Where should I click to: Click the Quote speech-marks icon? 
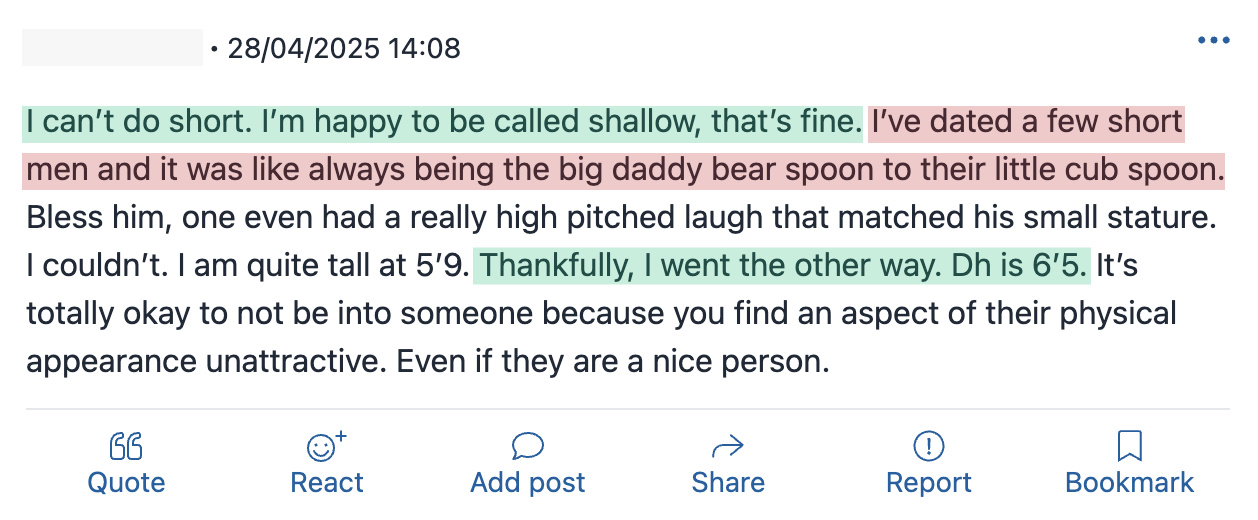[x=126, y=446]
